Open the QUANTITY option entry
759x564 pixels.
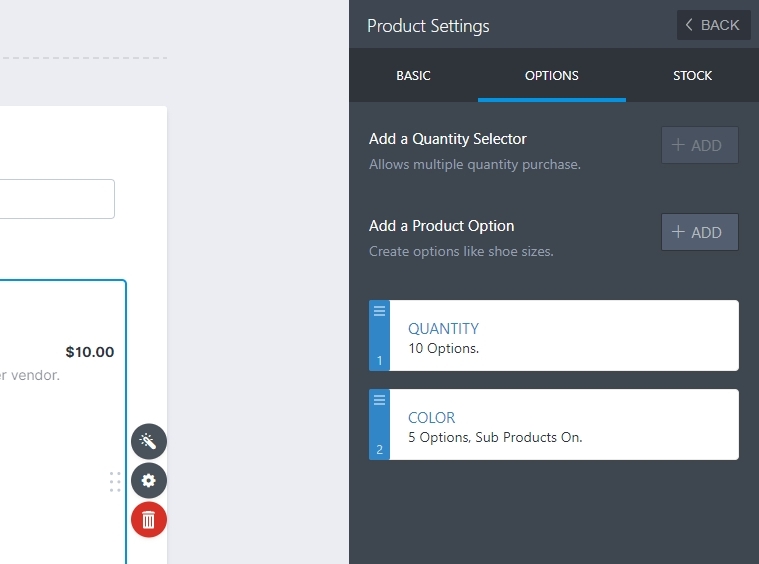[443, 328]
